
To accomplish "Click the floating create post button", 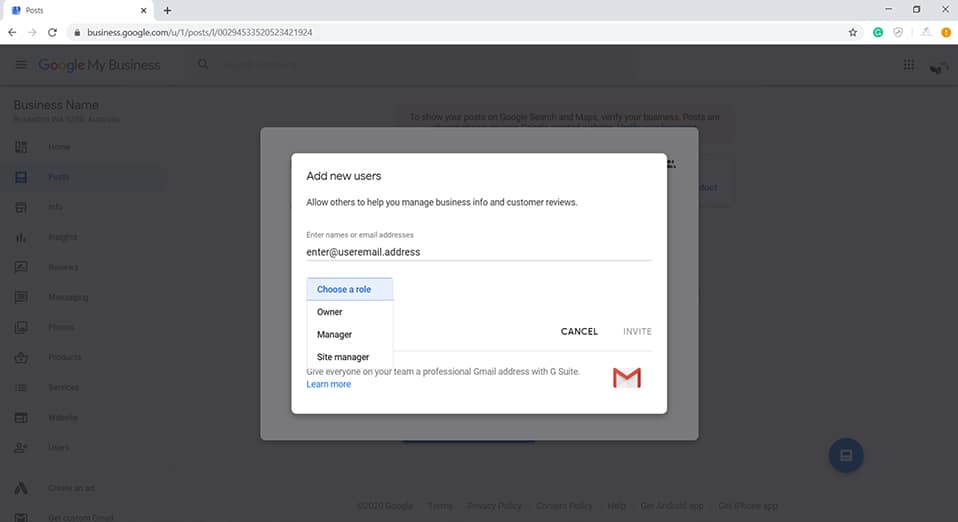I will [846, 455].
